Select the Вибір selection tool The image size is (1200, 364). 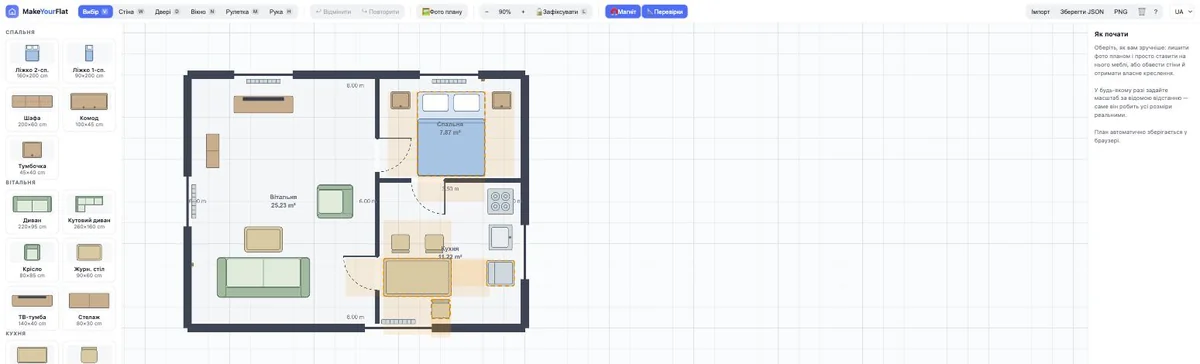tap(95, 11)
